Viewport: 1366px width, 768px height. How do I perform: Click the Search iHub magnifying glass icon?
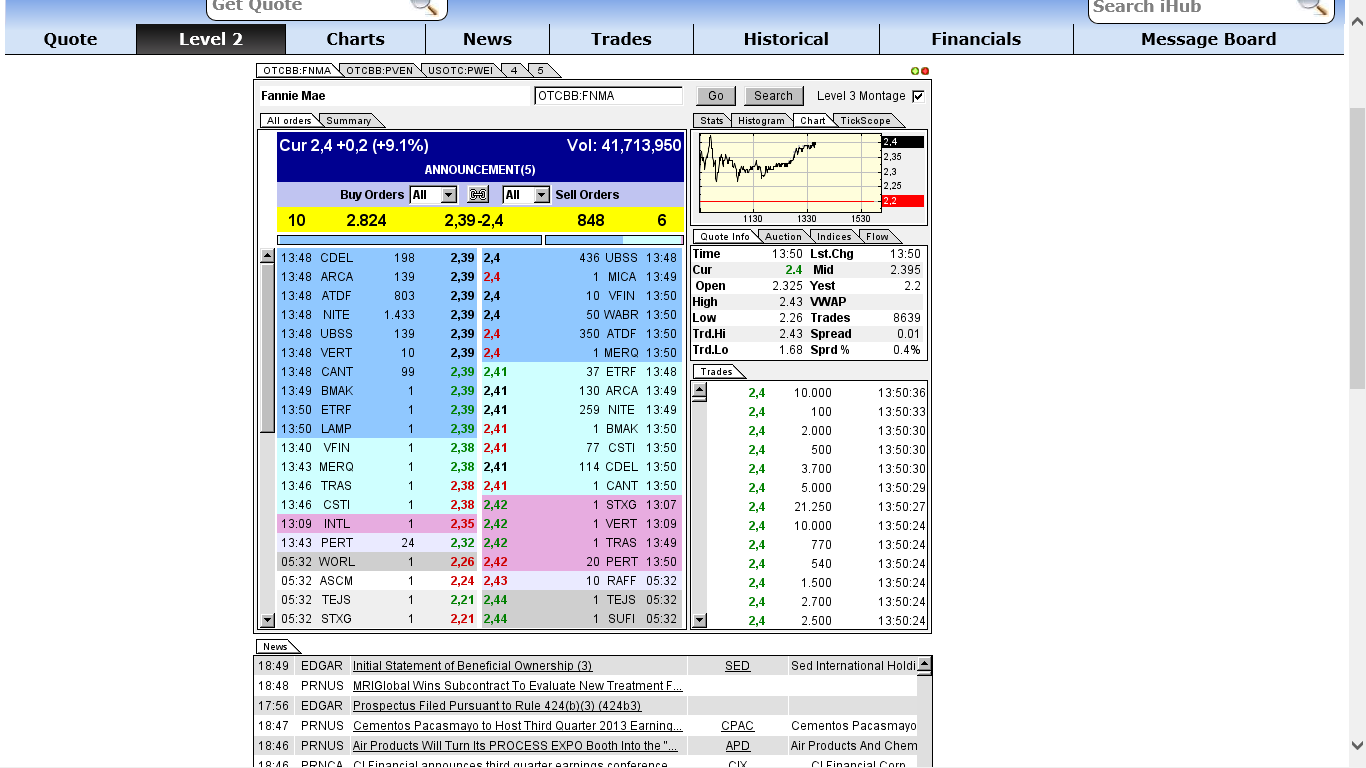(1313, 8)
